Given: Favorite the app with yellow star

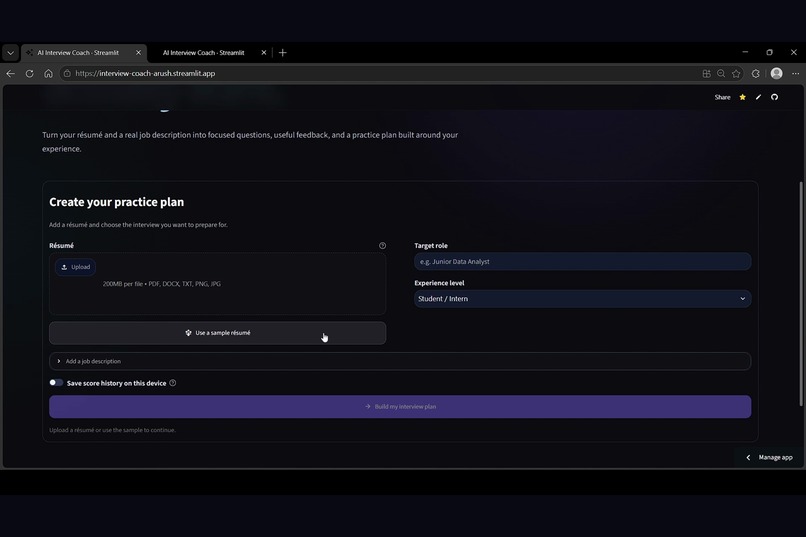Looking at the screenshot, I should click(742, 97).
